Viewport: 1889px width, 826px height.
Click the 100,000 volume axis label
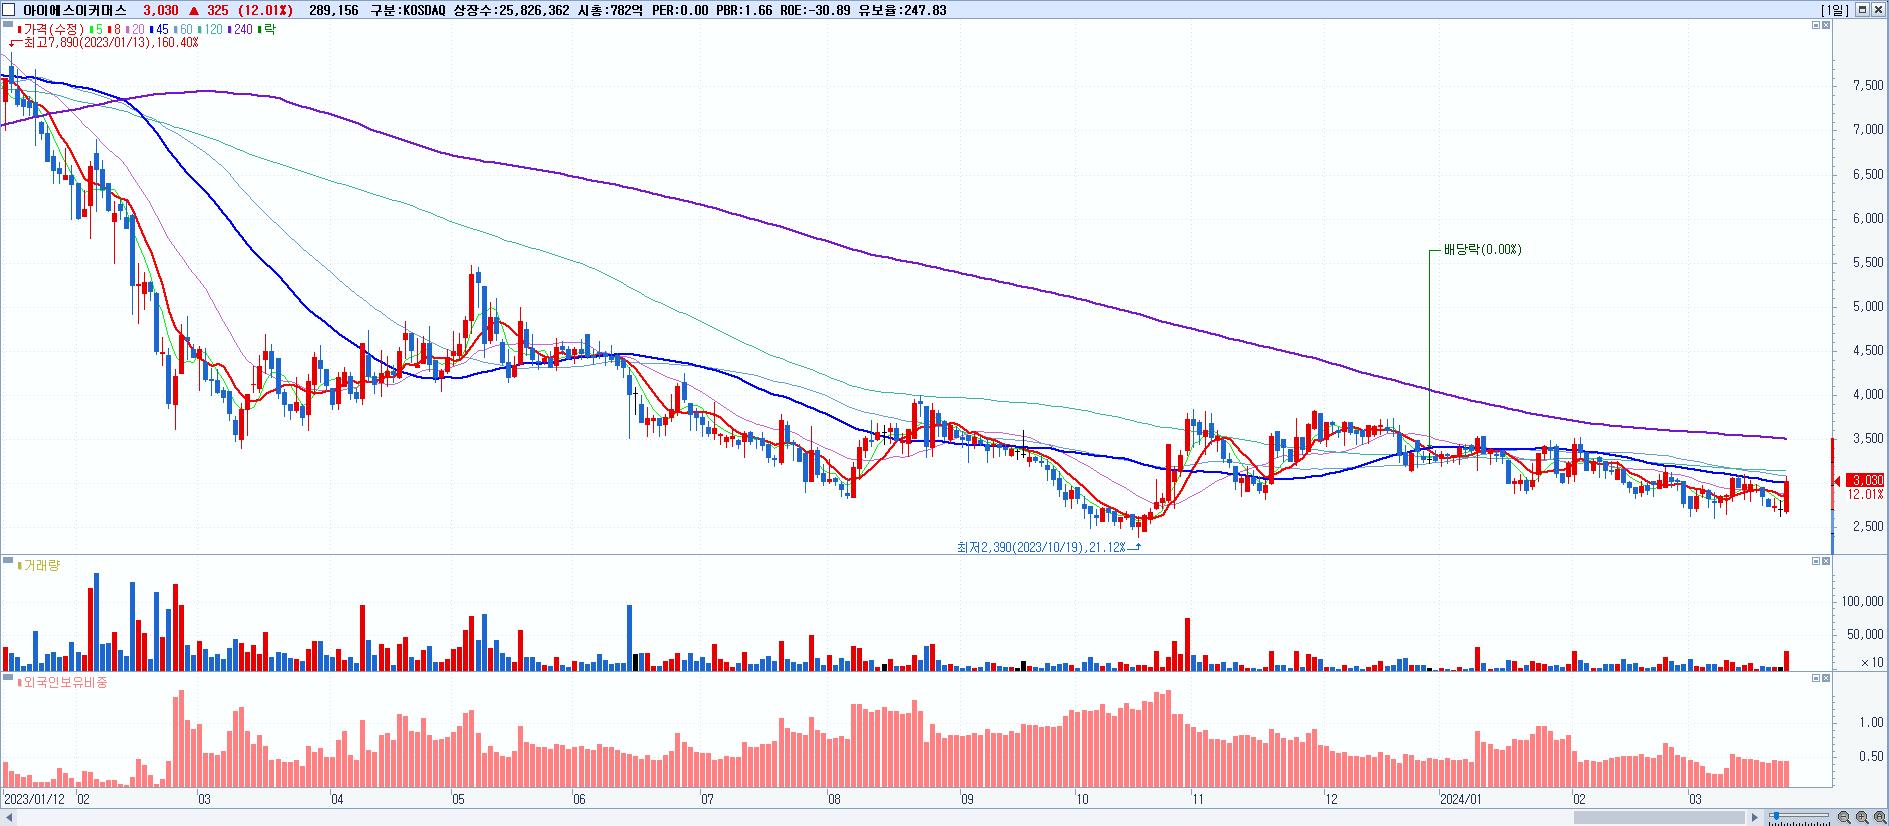click(x=1862, y=602)
